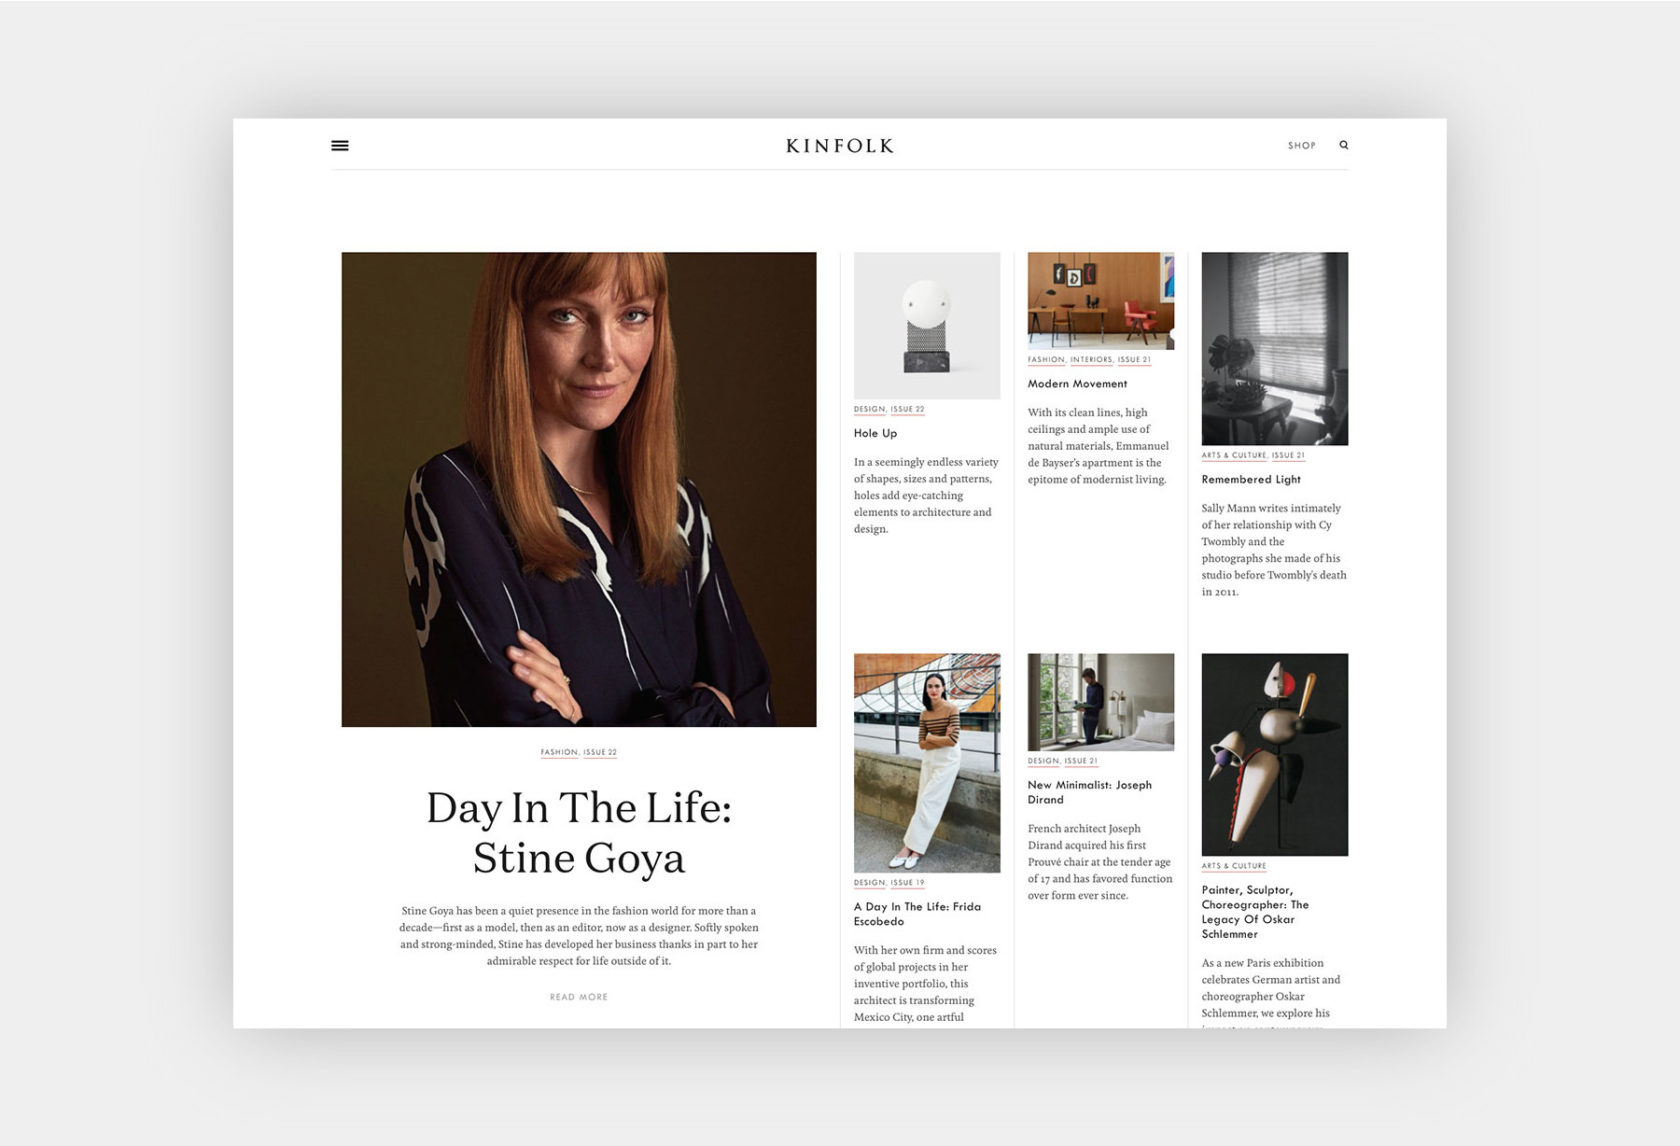
Task: Click description 'With her own firm and scores'
Action: point(925,984)
